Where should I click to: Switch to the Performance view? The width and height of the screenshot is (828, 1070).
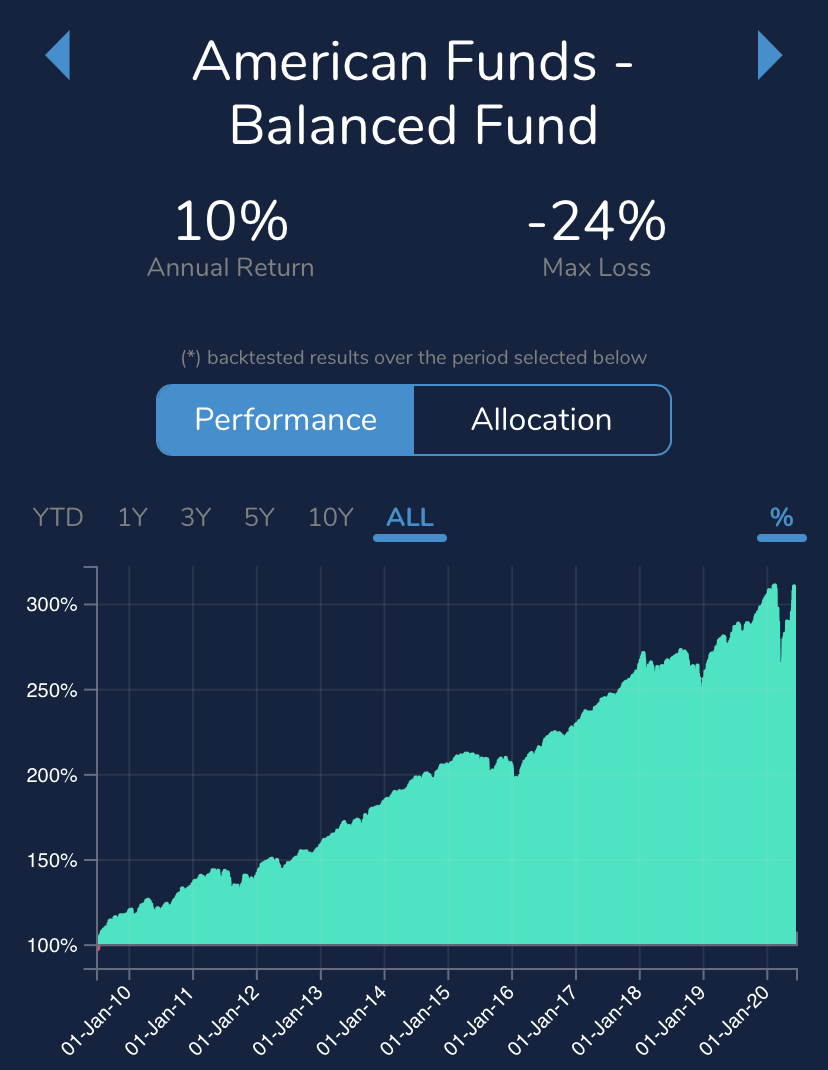pyautogui.click(x=285, y=420)
